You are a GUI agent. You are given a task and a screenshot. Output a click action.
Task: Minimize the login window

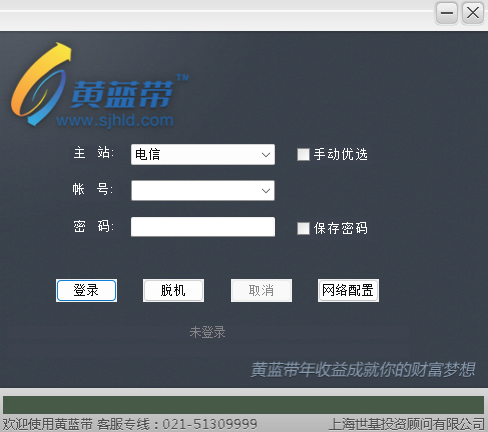click(447, 13)
